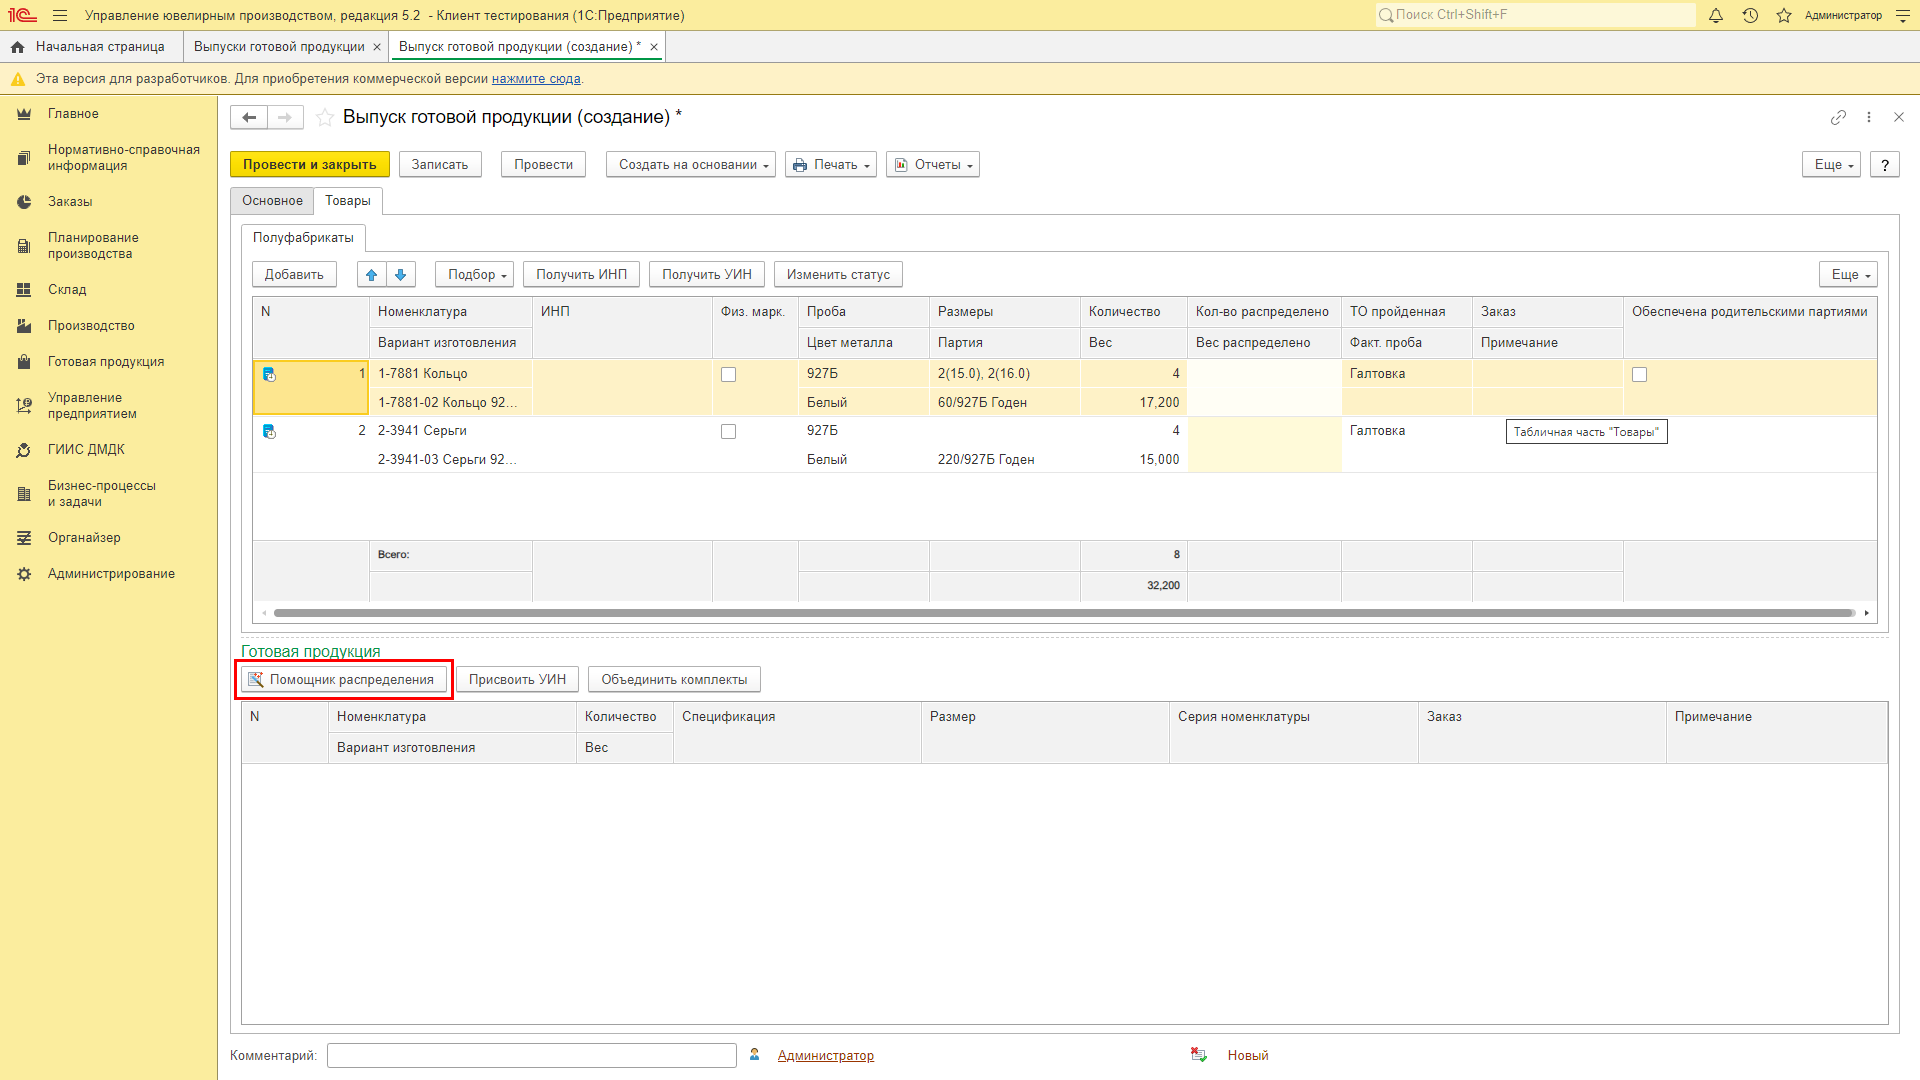Click Записать button
The image size is (1920, 1080).
tap(440, 165)
